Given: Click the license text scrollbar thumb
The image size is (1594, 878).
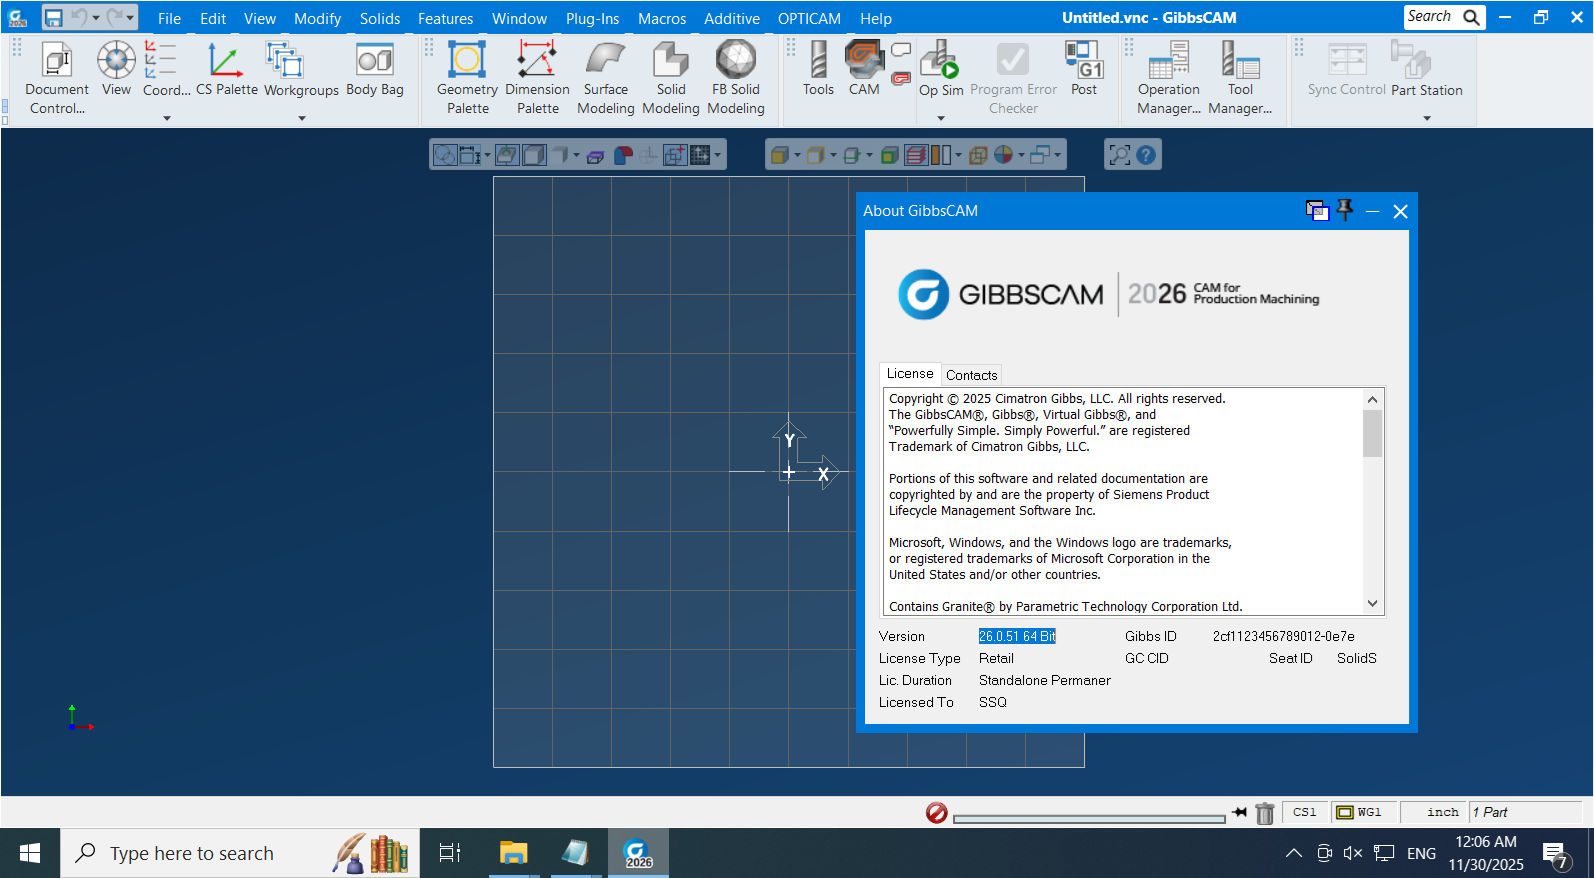Looking at the screenshot, I should (1372, 433).
